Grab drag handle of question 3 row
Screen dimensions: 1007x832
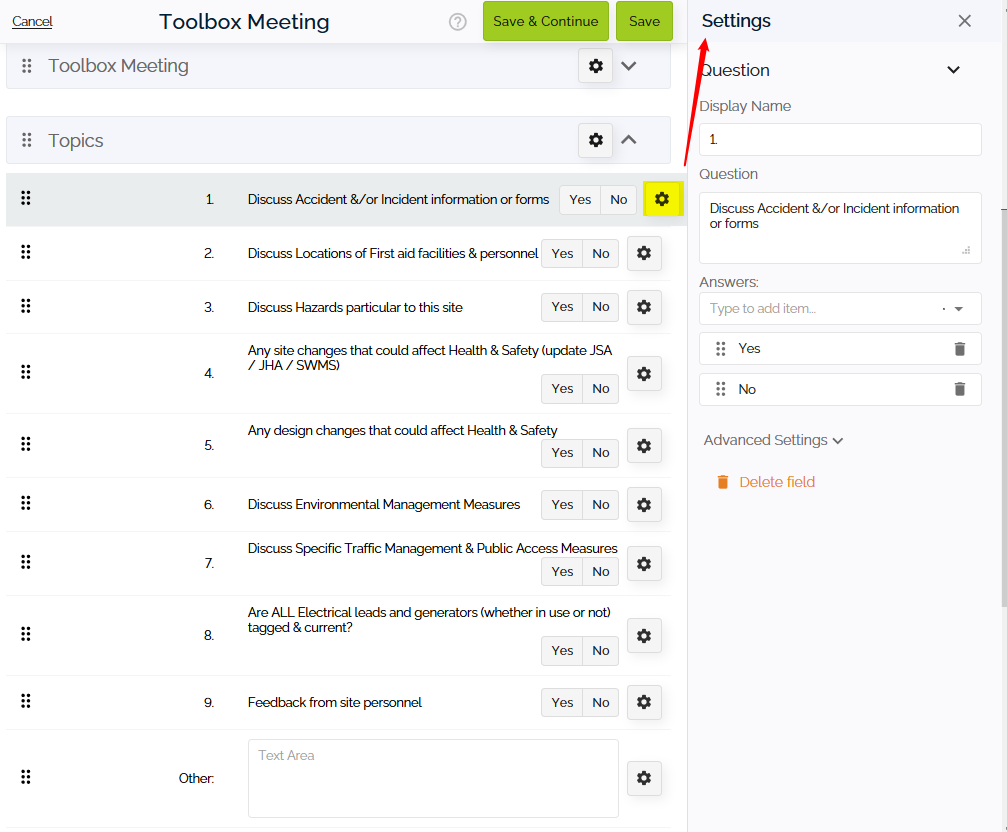point(26,306)
